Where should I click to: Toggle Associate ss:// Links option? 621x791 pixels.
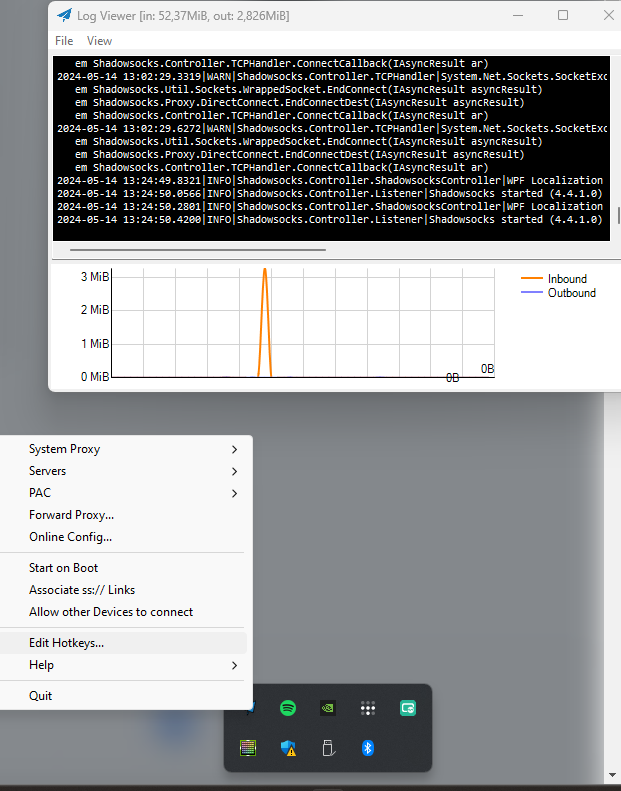82,590
